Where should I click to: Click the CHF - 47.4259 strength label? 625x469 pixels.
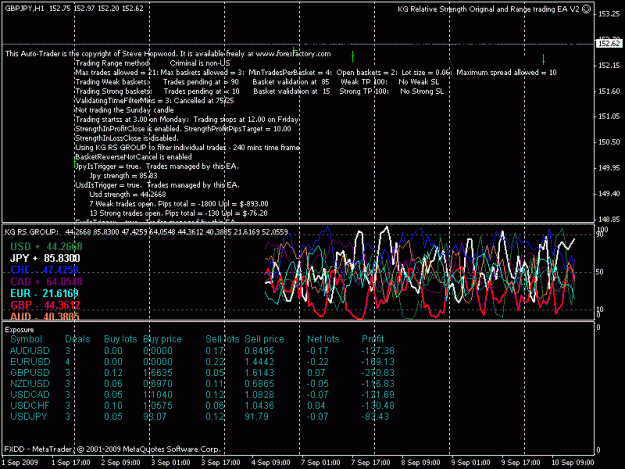pyautogui.click(x=45, y=270)
